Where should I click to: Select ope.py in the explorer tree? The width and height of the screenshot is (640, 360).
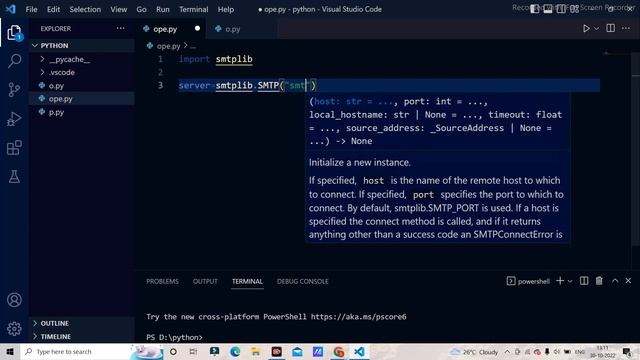82,99
